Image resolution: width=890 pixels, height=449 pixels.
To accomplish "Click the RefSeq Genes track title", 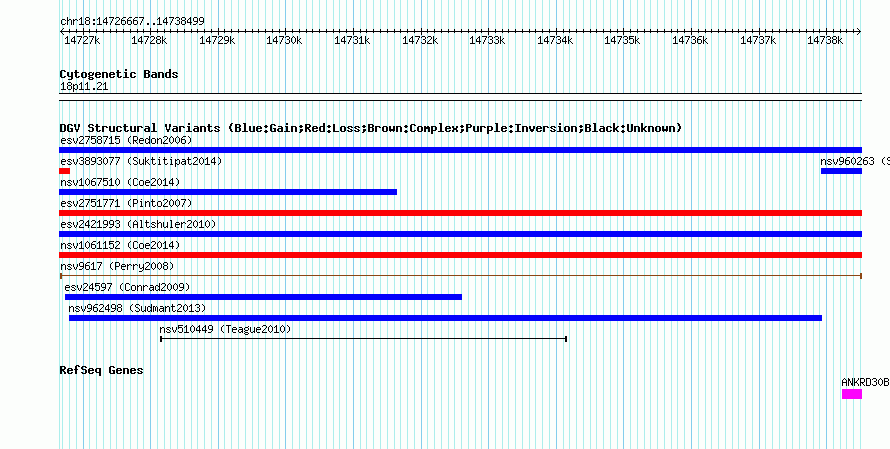I will (x=102, y=370).
